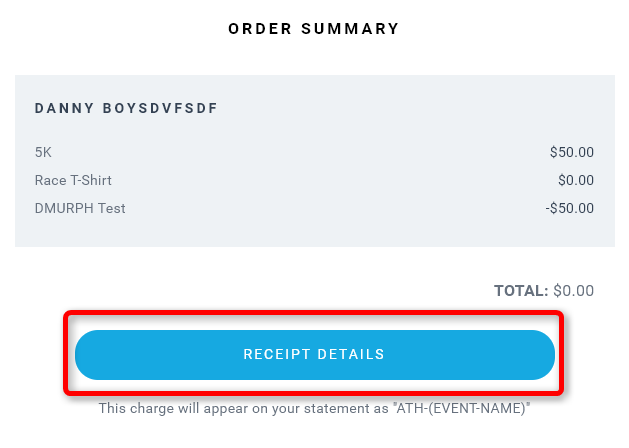Viewport: 629px width, 448px height.
Task: Click the $0.00 total amount
Action: [x=574, y=291]
